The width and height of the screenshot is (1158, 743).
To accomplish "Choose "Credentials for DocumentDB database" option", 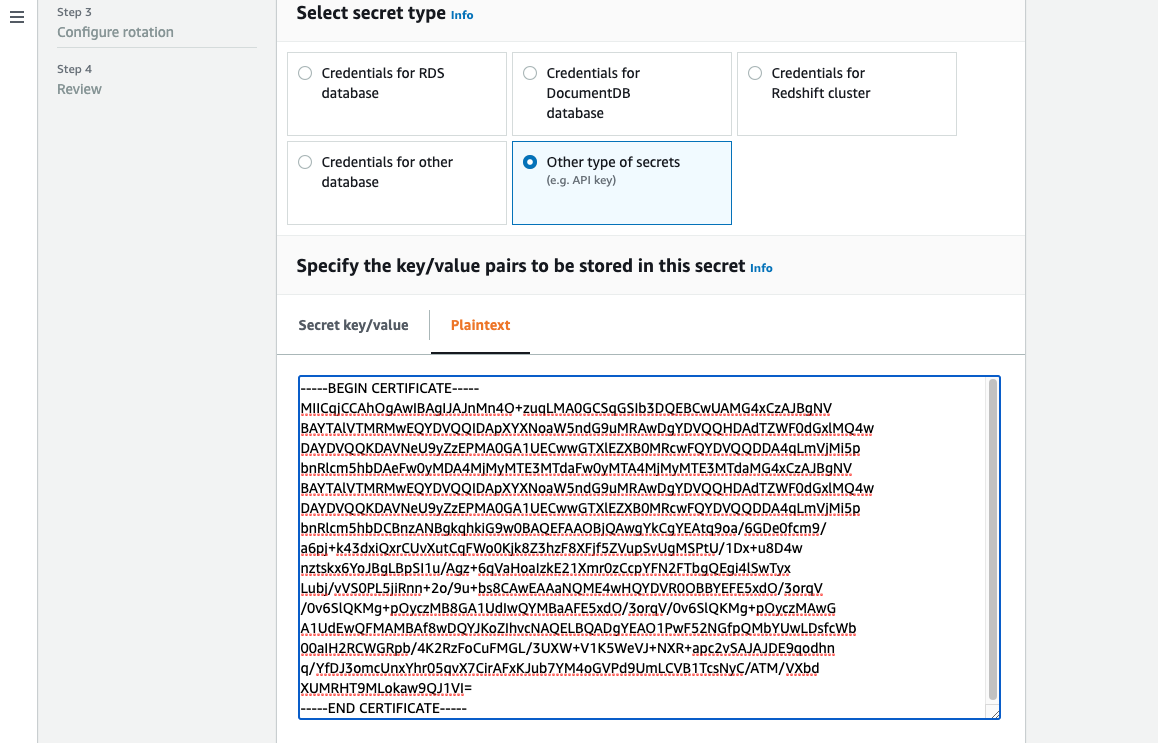I will pyautogui.click(x=529, y=72).
